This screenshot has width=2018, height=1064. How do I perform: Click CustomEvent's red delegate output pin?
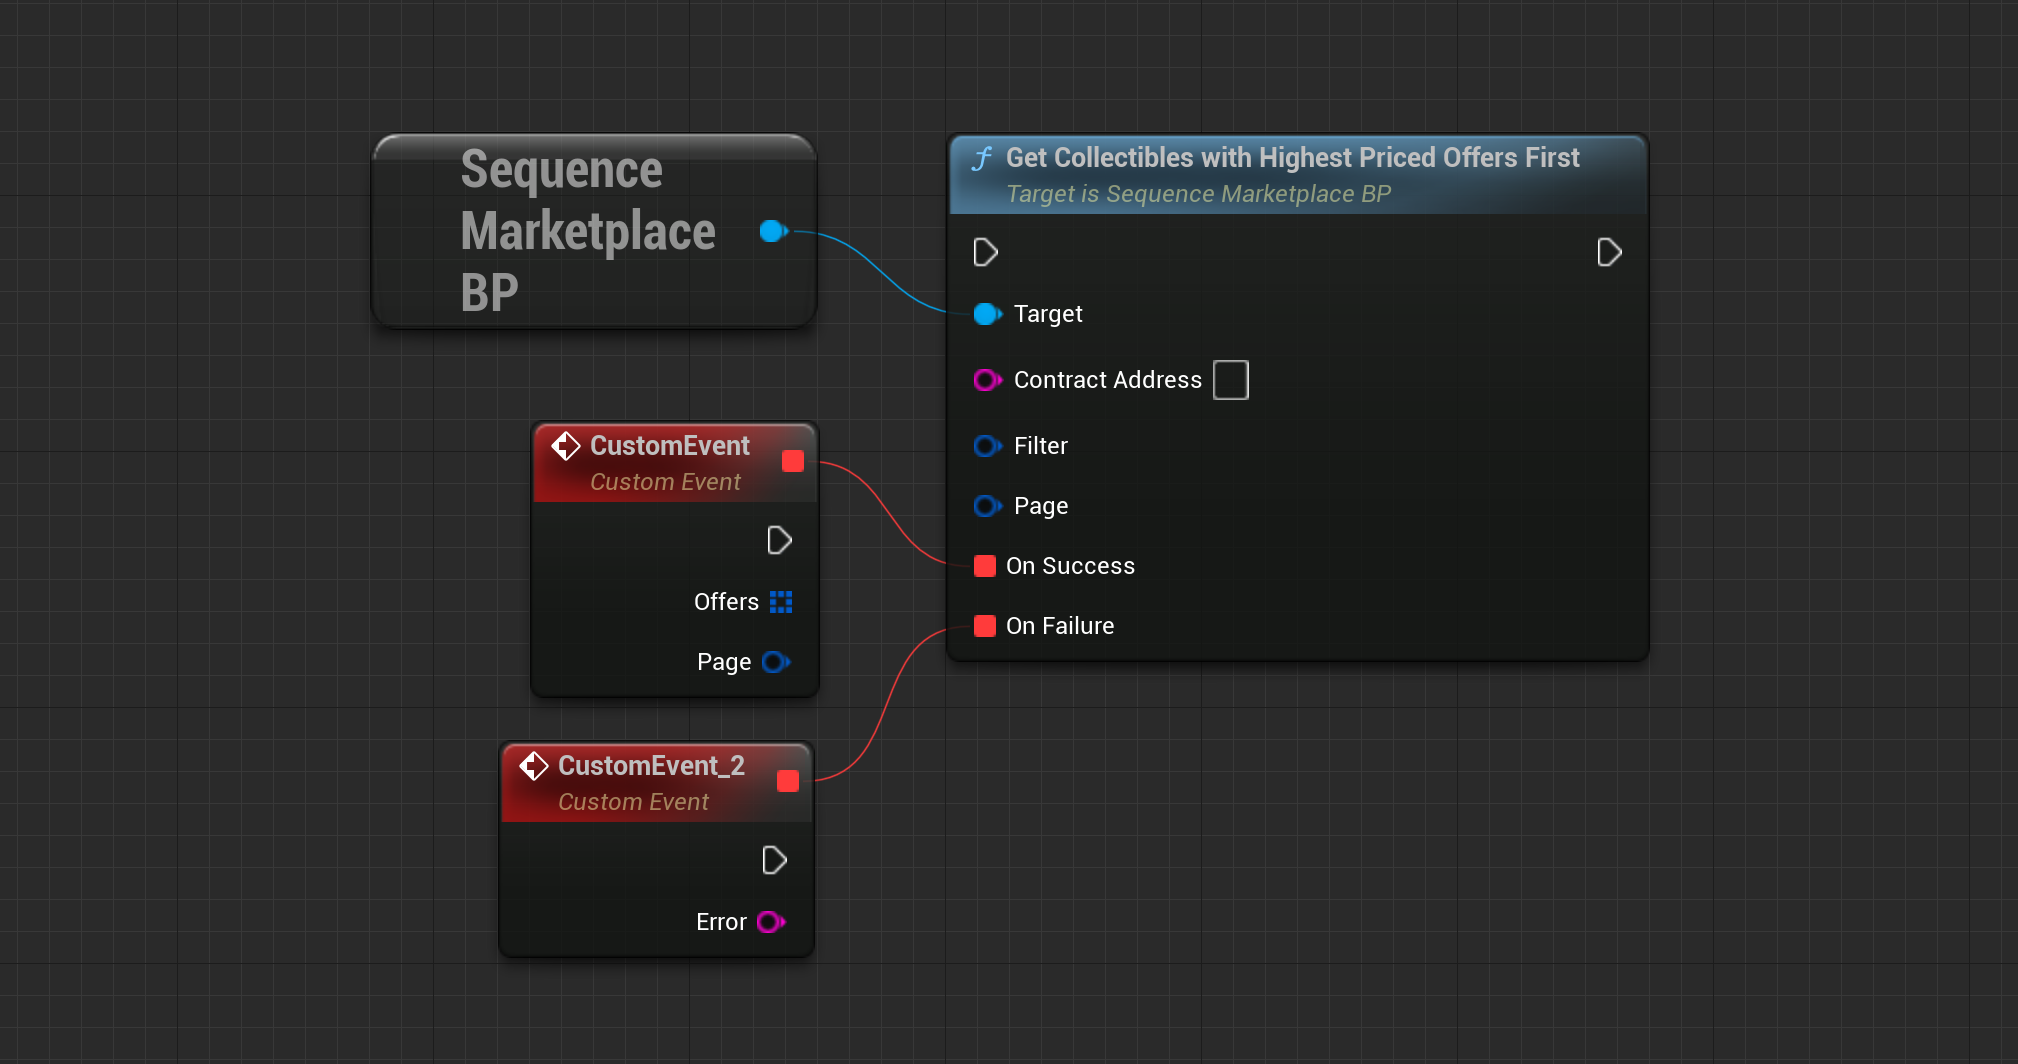click(793, 461)
